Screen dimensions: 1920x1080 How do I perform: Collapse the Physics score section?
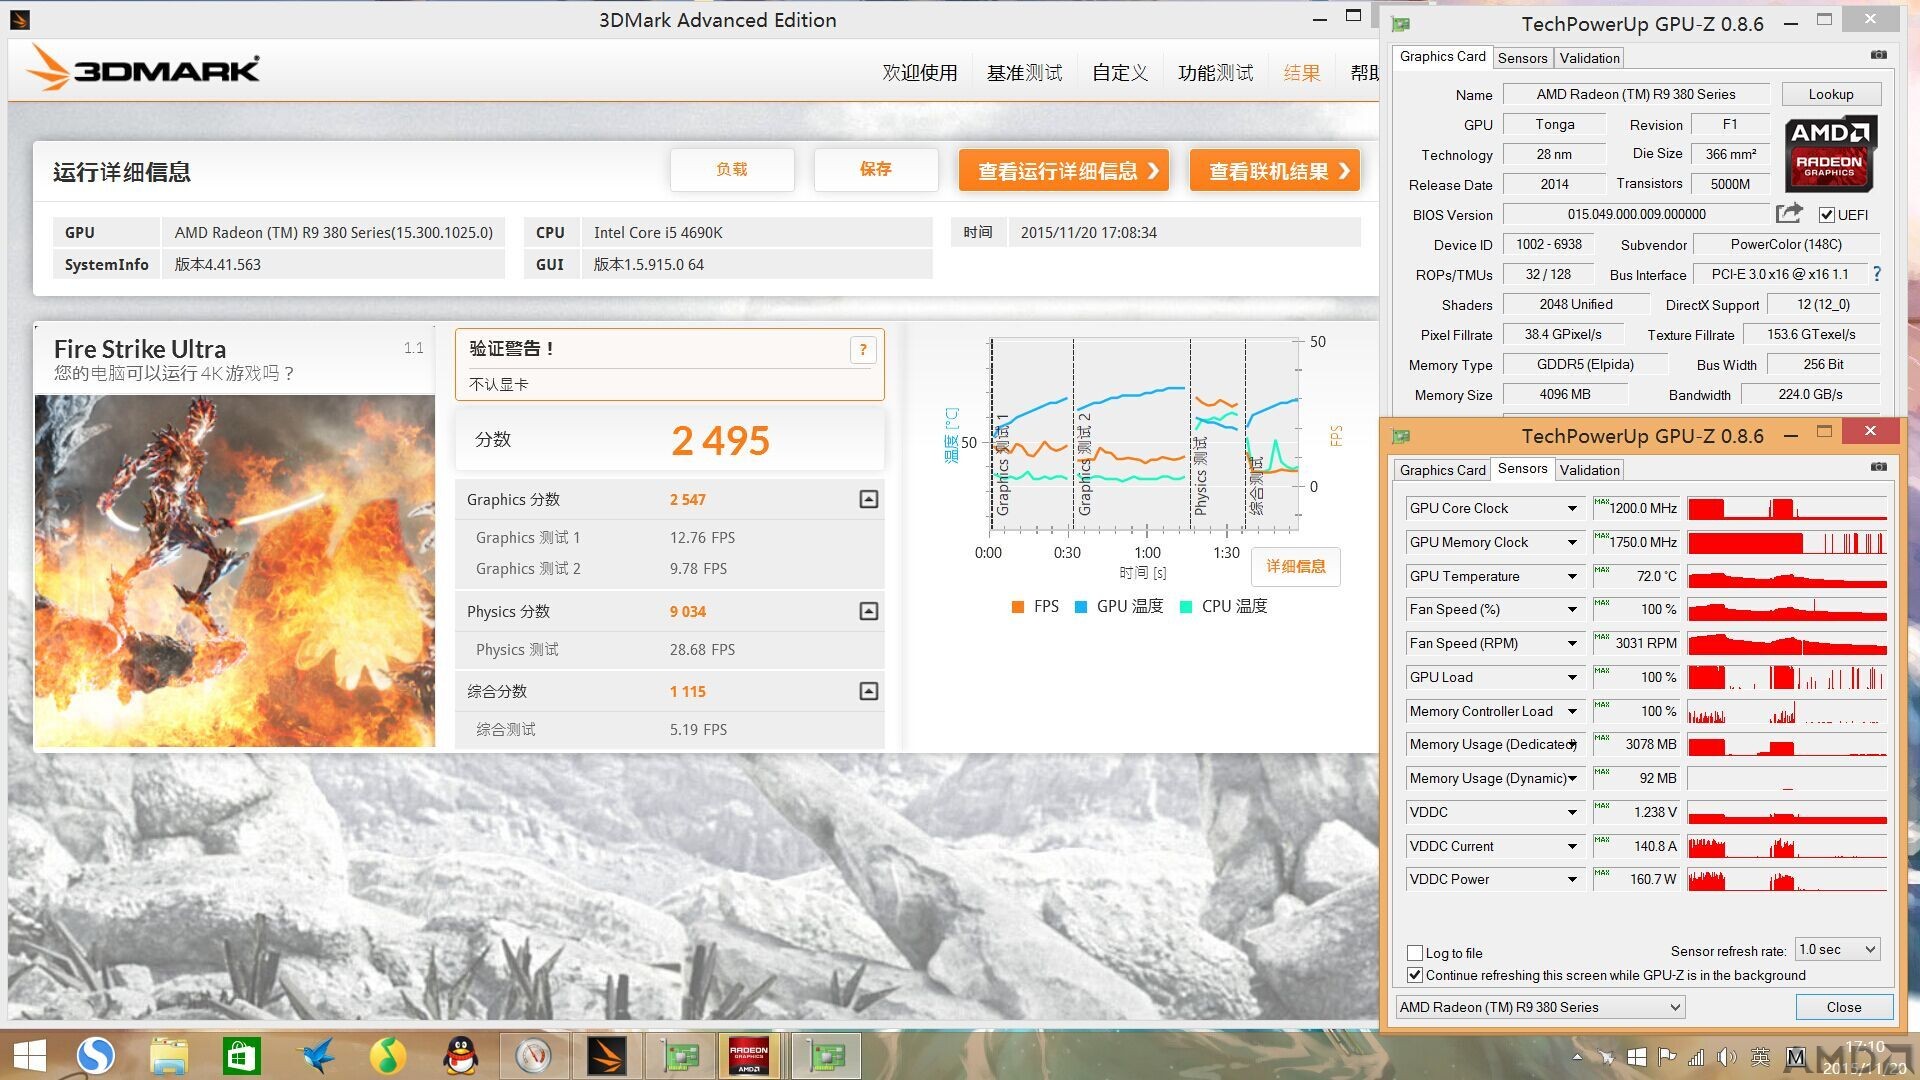click(x=869, y=611)
